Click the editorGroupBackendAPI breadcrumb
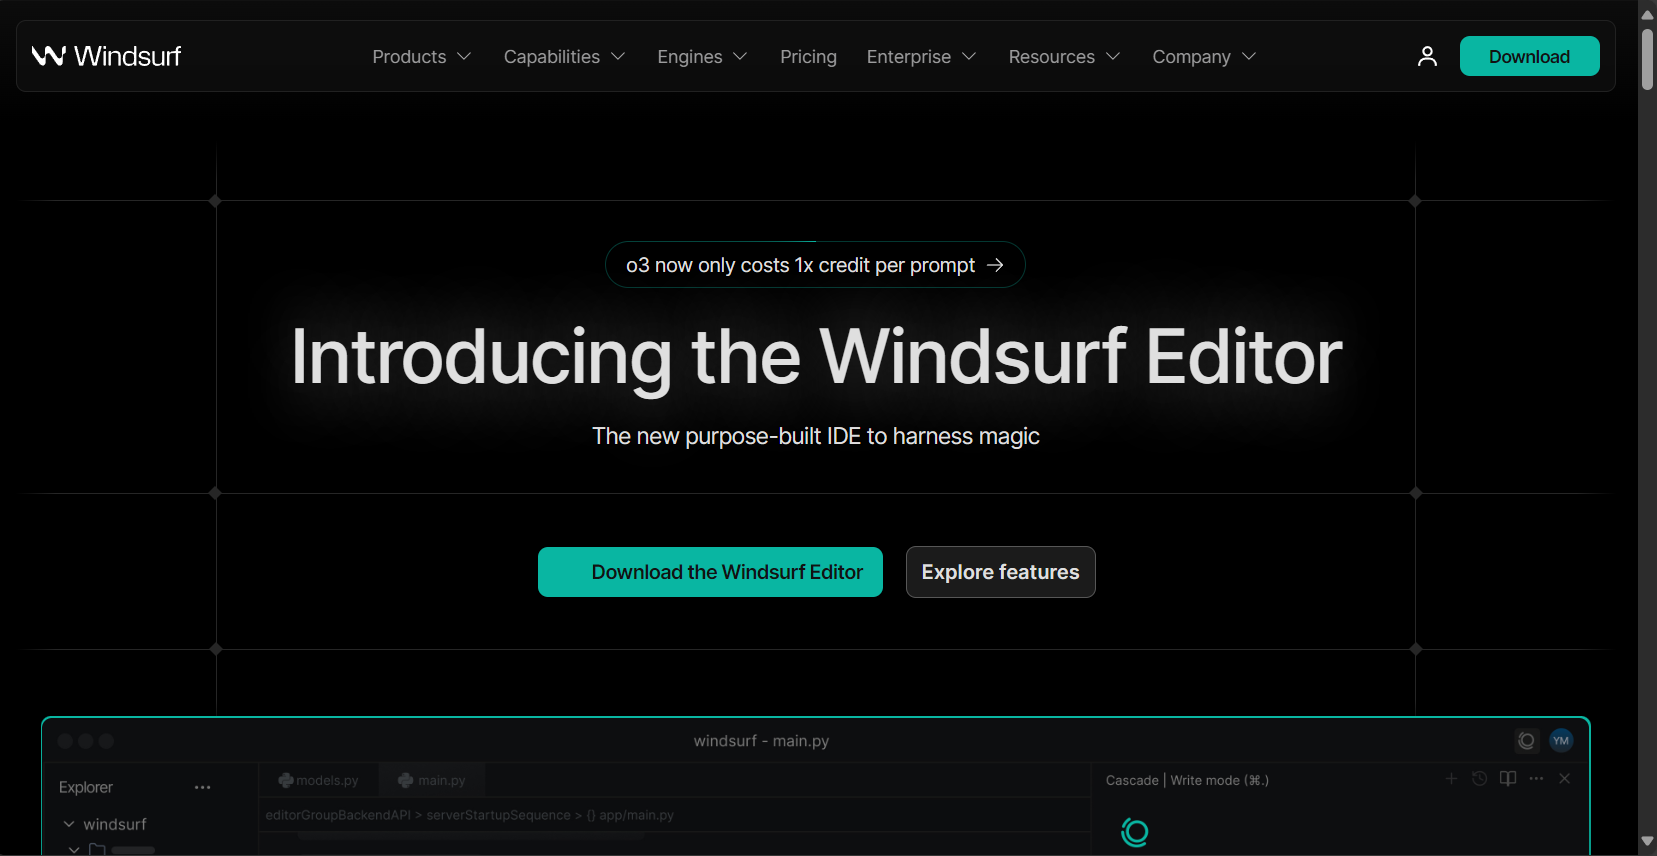 tap(338, 815)
